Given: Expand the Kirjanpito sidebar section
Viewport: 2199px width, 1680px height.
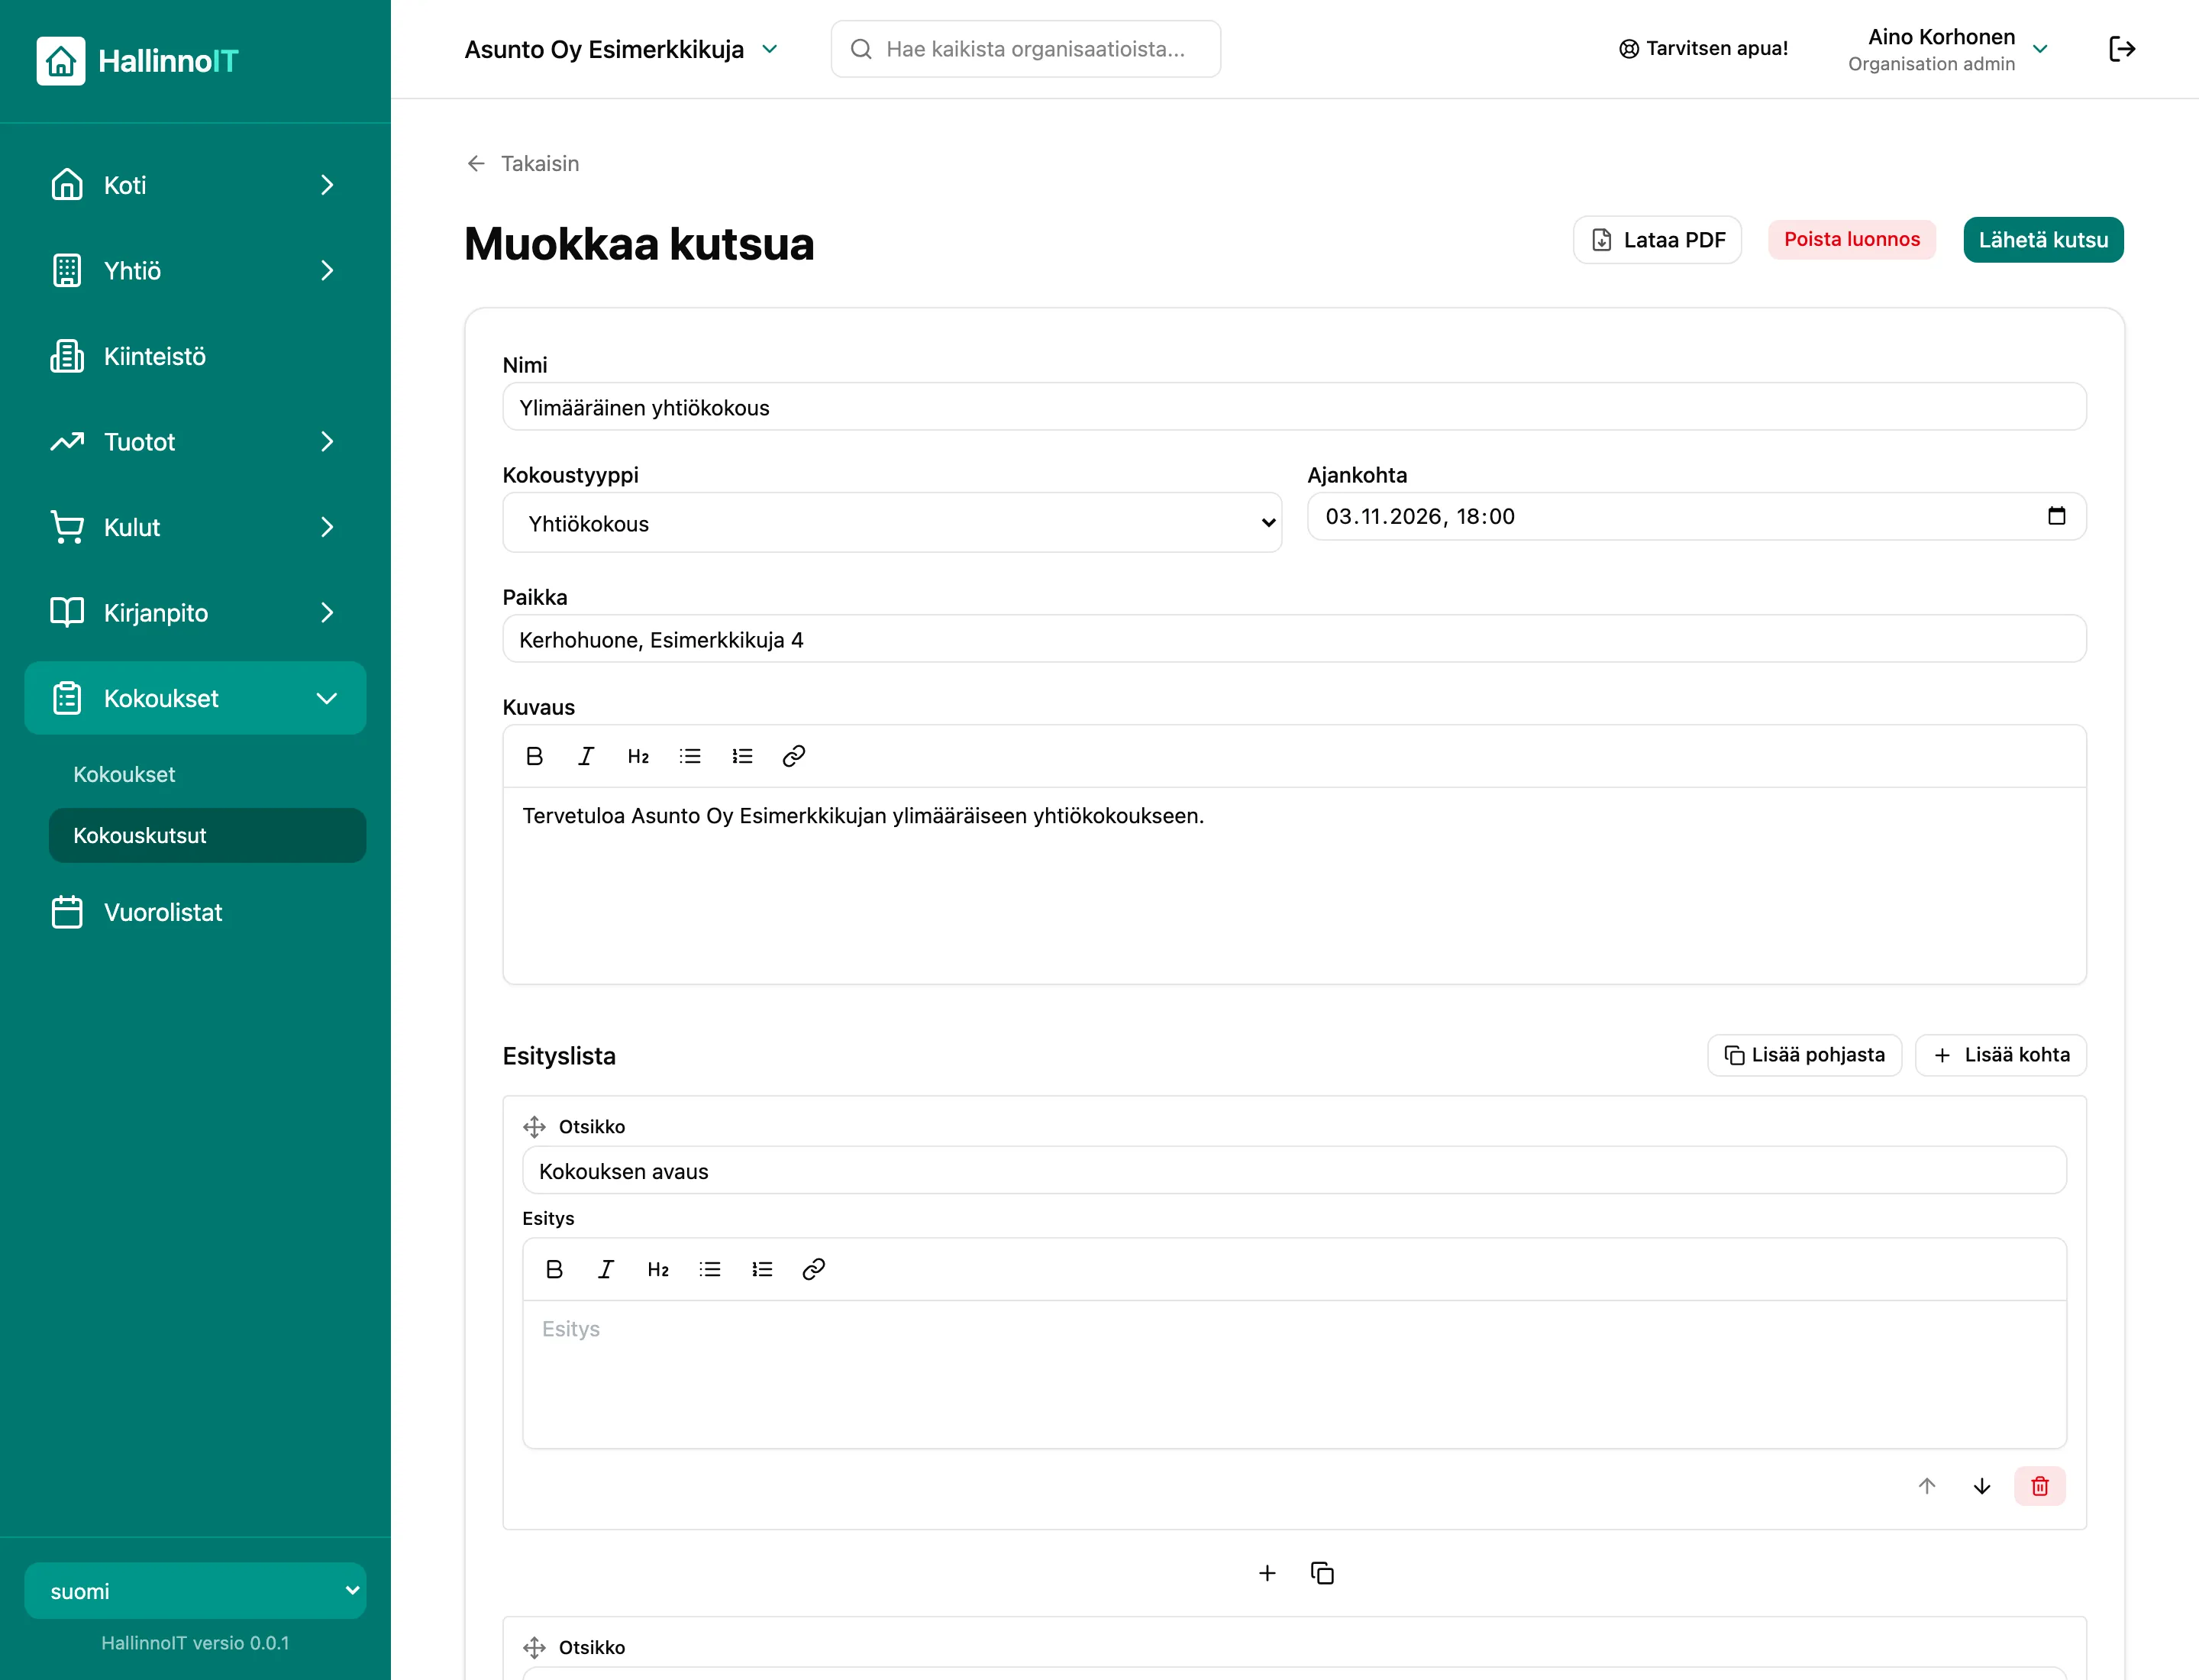Looking at the screenshot, I should click(195, 613).
